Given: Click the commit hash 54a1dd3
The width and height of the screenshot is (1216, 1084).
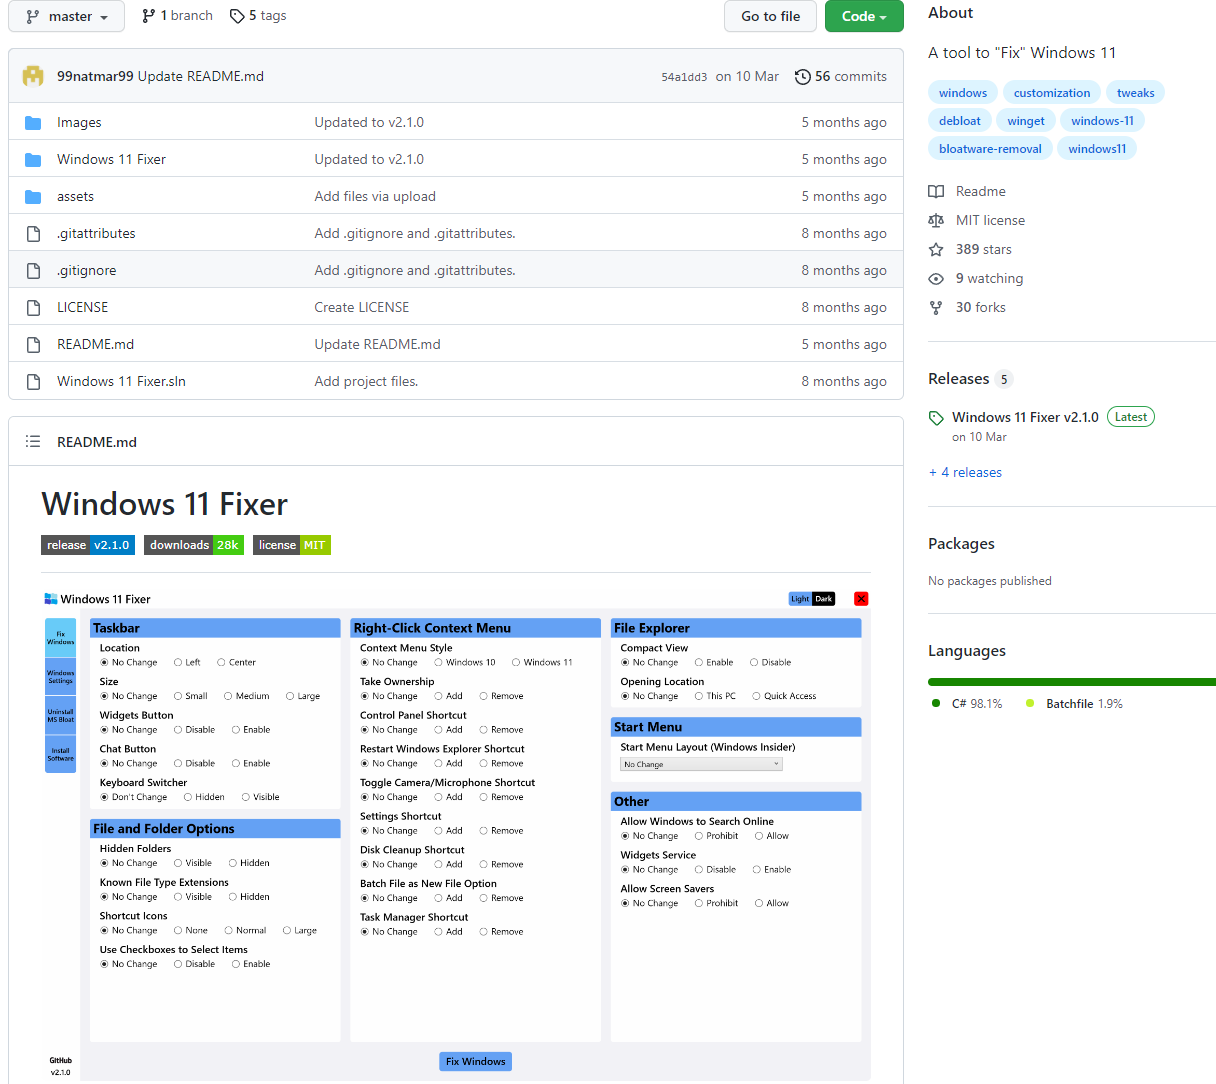Looking at the screenshot, I should tap(684, 77).
